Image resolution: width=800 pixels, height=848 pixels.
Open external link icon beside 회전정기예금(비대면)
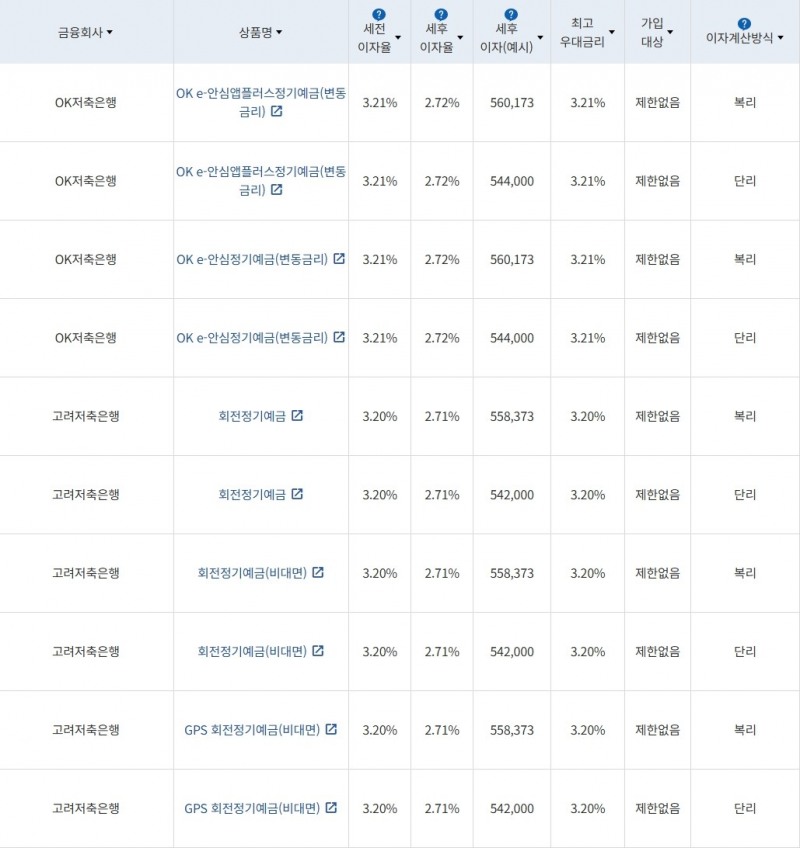tap(318, 573)
